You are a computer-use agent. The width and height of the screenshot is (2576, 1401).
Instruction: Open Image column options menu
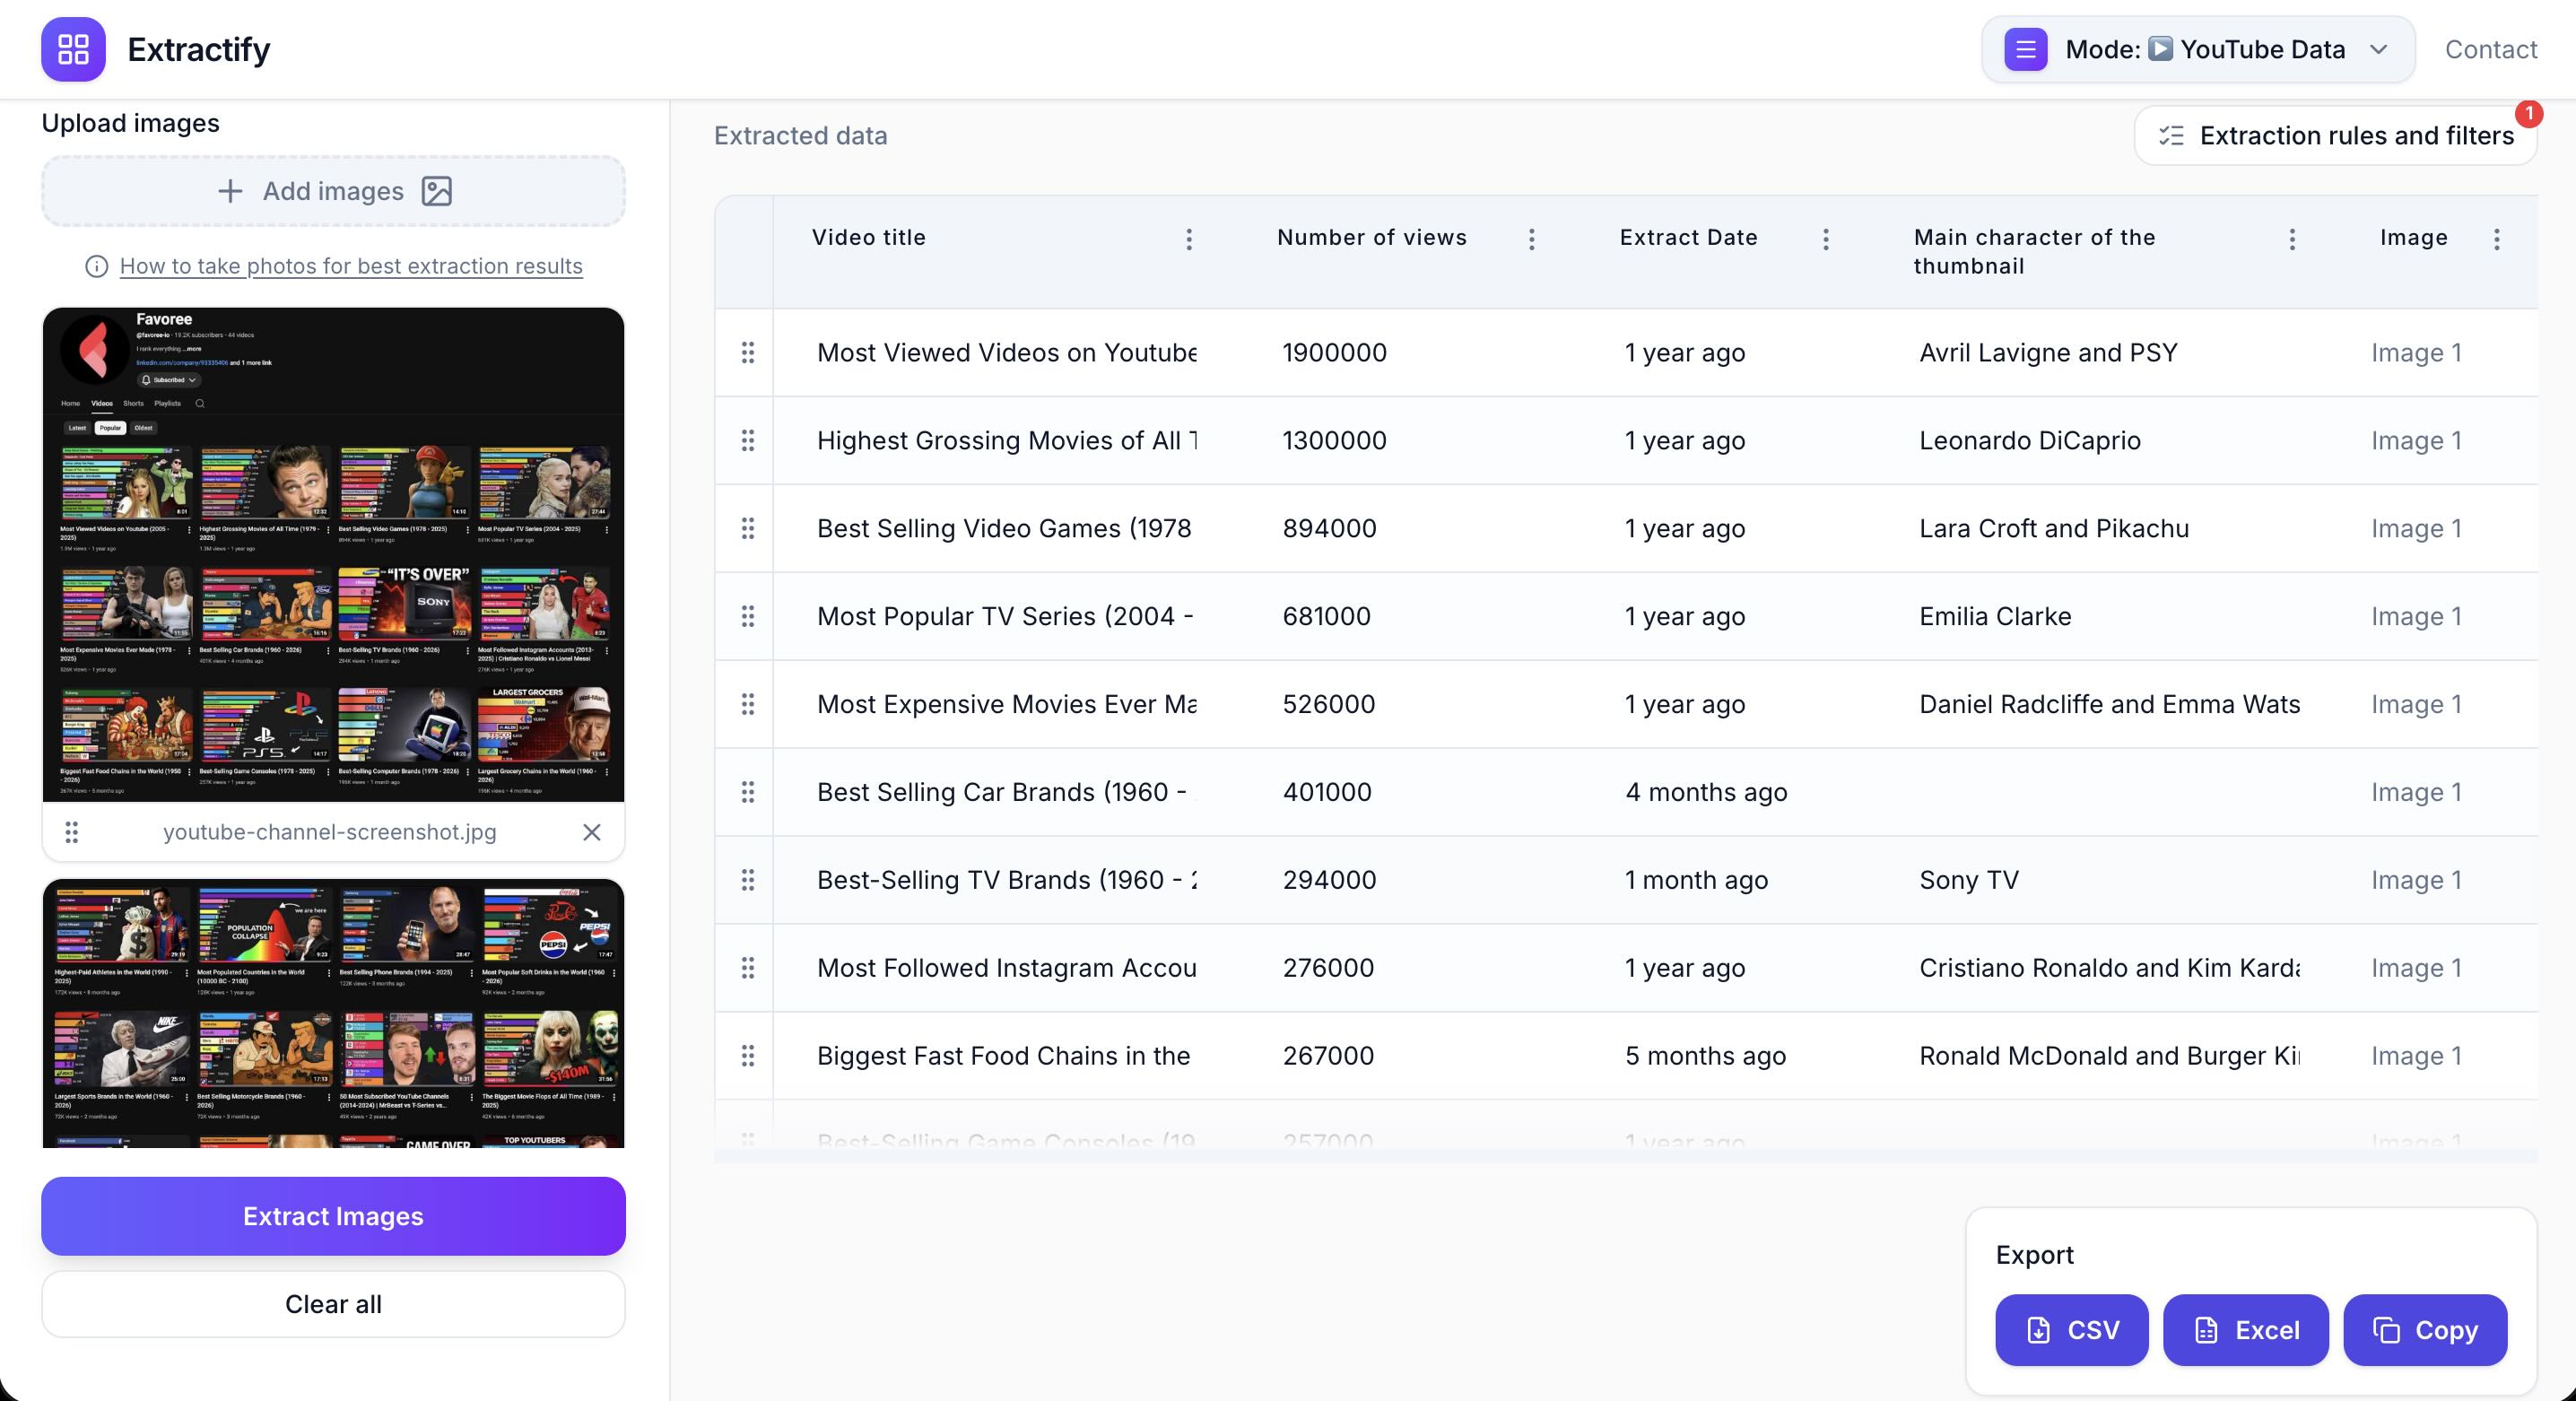[x=2496, y=239]
